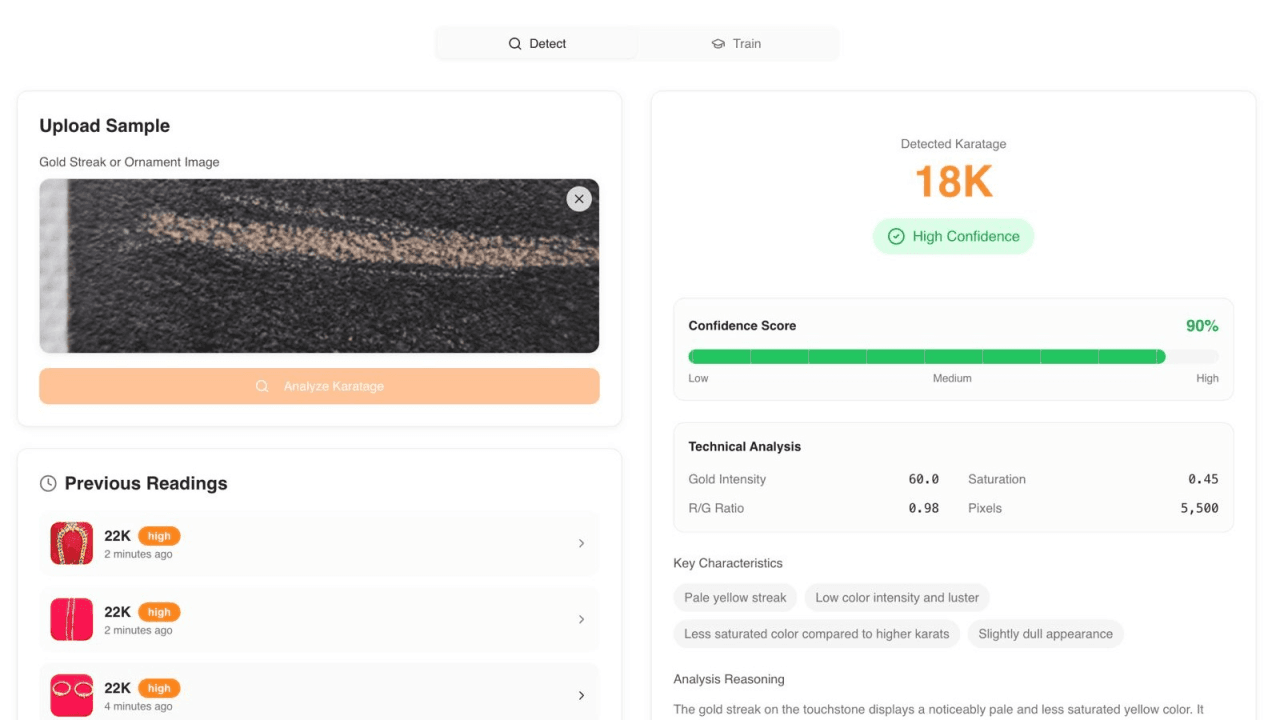Click magnifier icon on Analyze Karatage button
Screen dimensions: 1280x720
point(262,386)
